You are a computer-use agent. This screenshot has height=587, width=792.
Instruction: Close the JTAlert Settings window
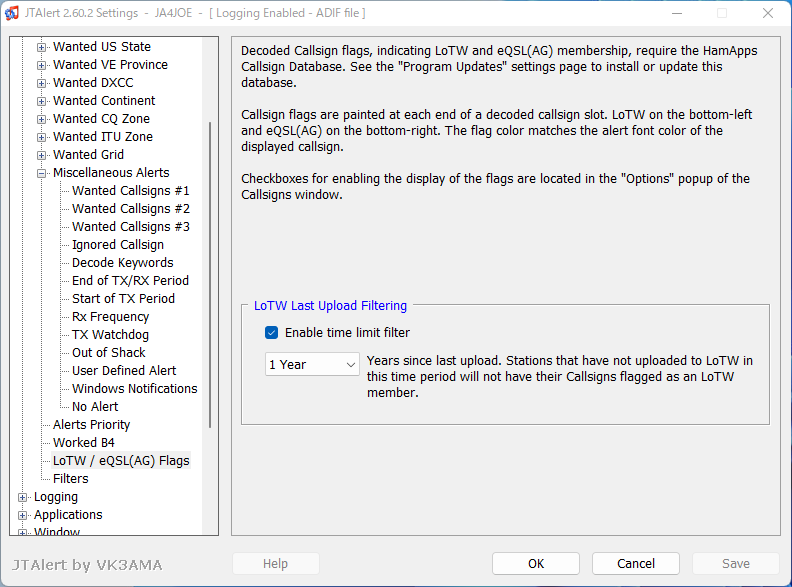pos(768,13)
